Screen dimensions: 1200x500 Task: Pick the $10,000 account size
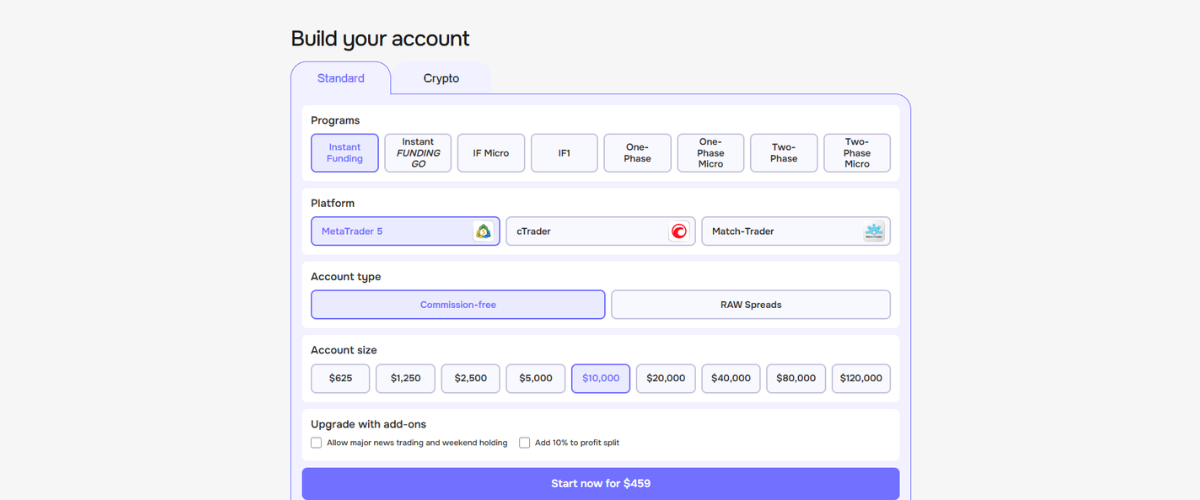(x=601, y=378)
